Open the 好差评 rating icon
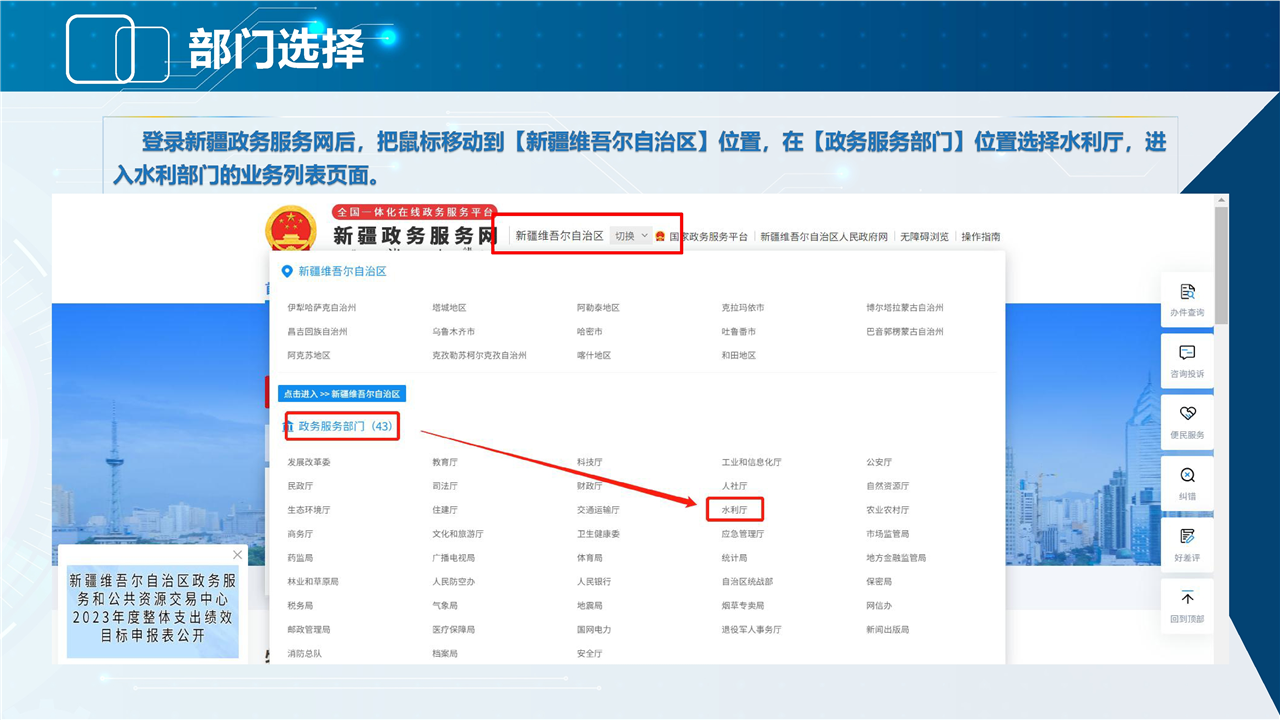Screen dimensions: 1280x720 [x=1187, y=537]
